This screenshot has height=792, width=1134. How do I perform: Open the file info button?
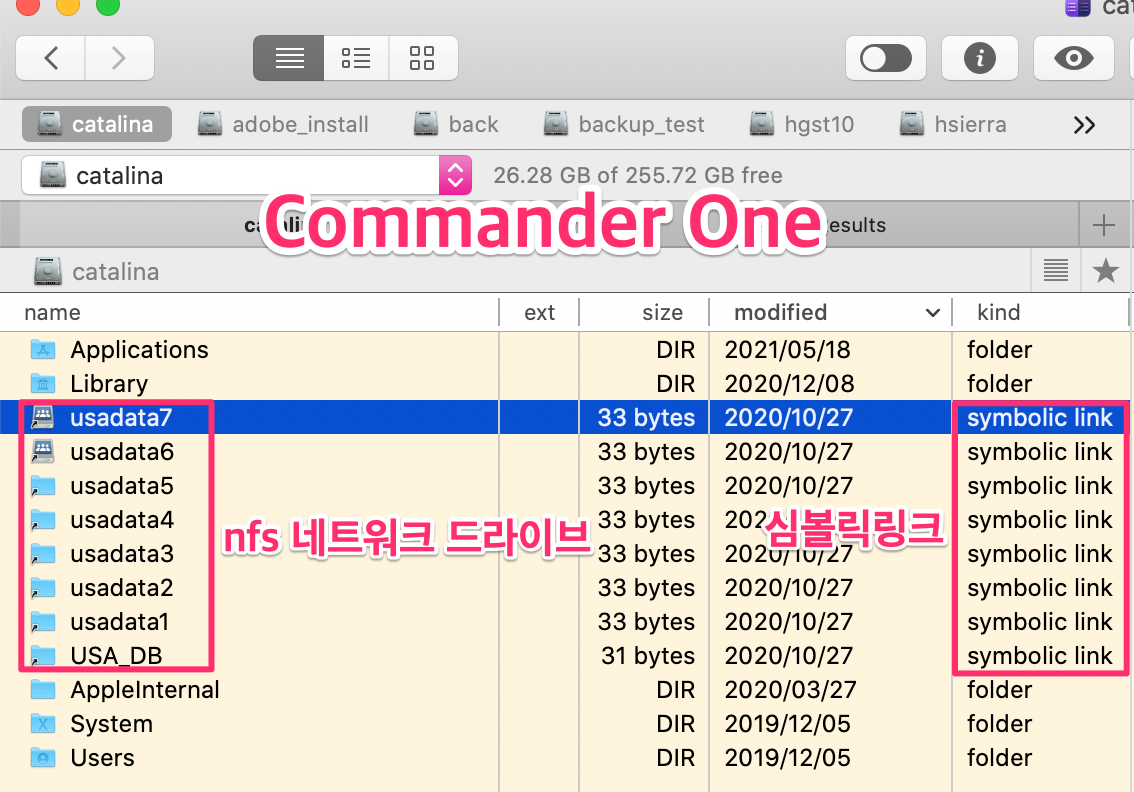979,58
